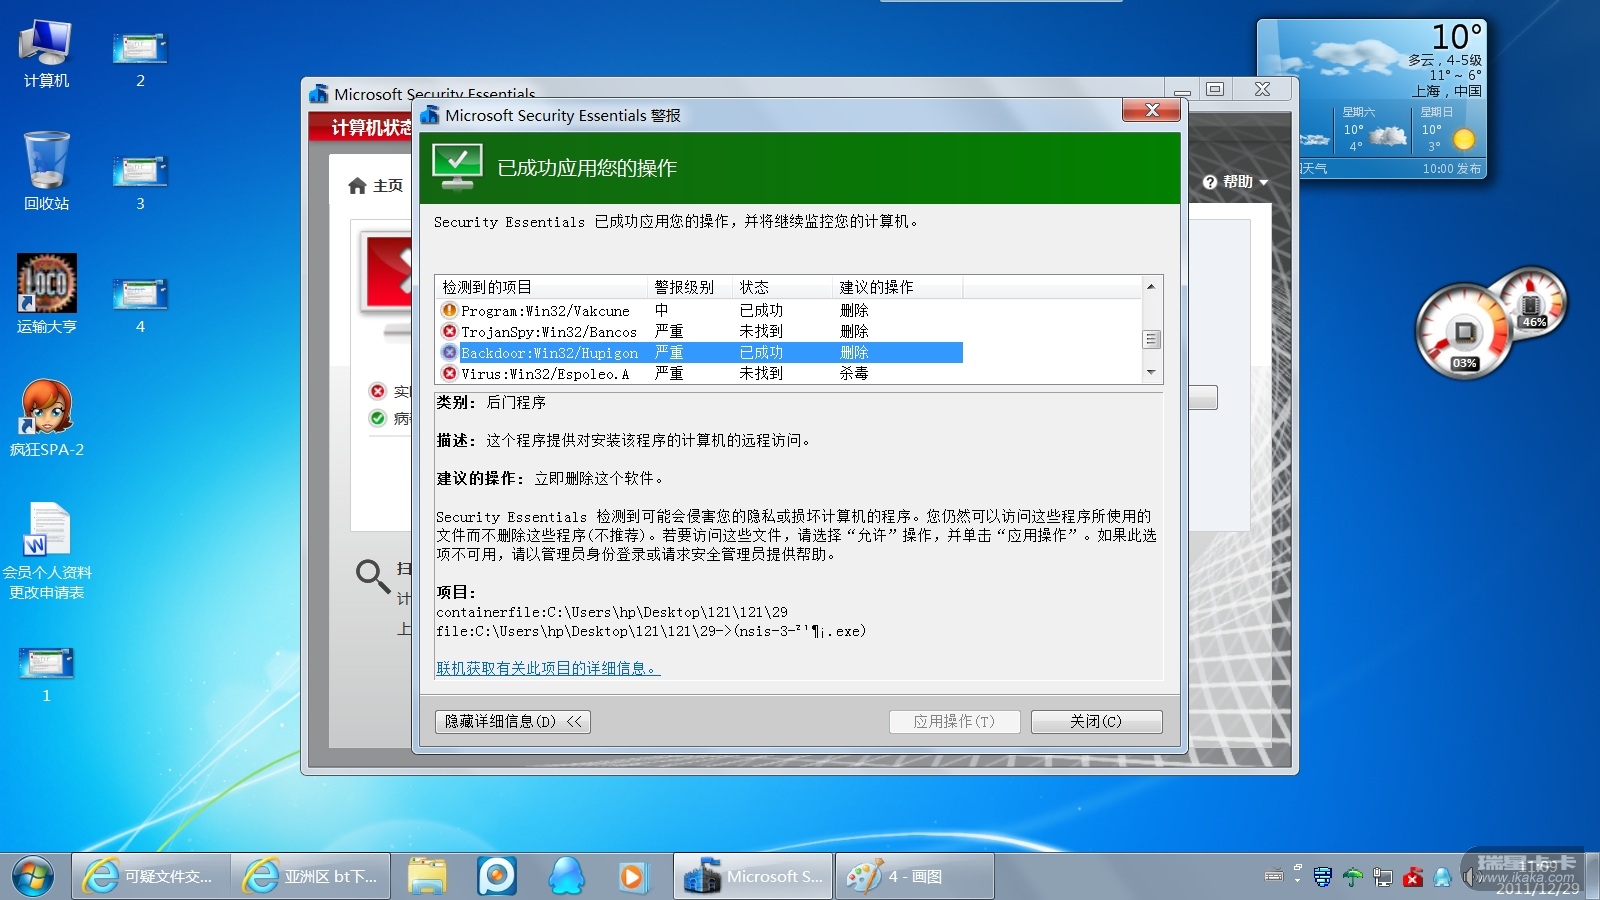The image size is (1600, 900).
Task: Click the blue shield tray icon
Action: pyautogui.click(x=1323, y=877)
